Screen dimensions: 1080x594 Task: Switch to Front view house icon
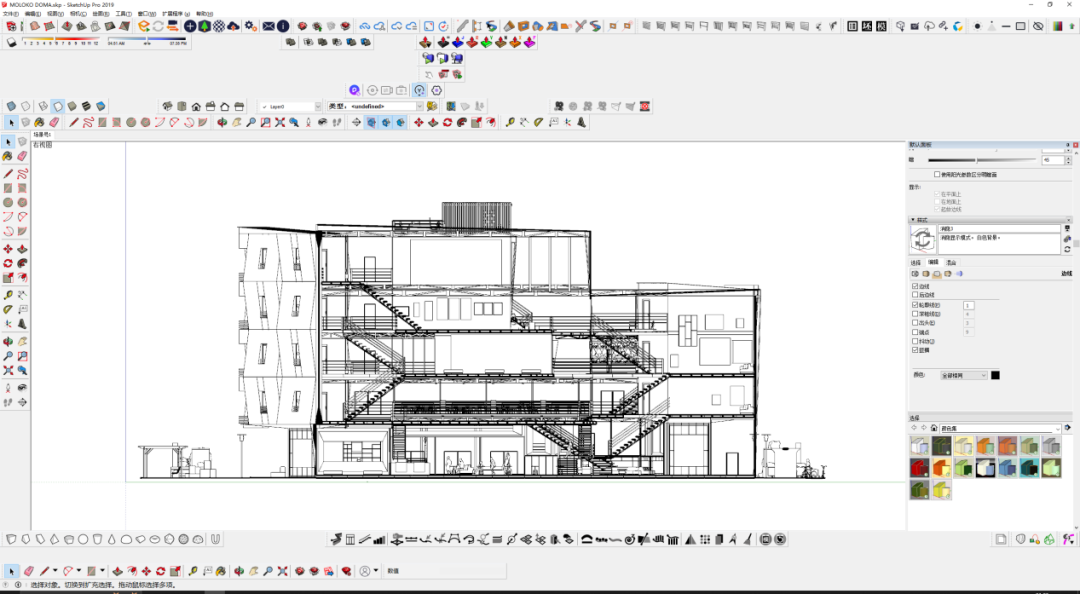coord(196,106)
